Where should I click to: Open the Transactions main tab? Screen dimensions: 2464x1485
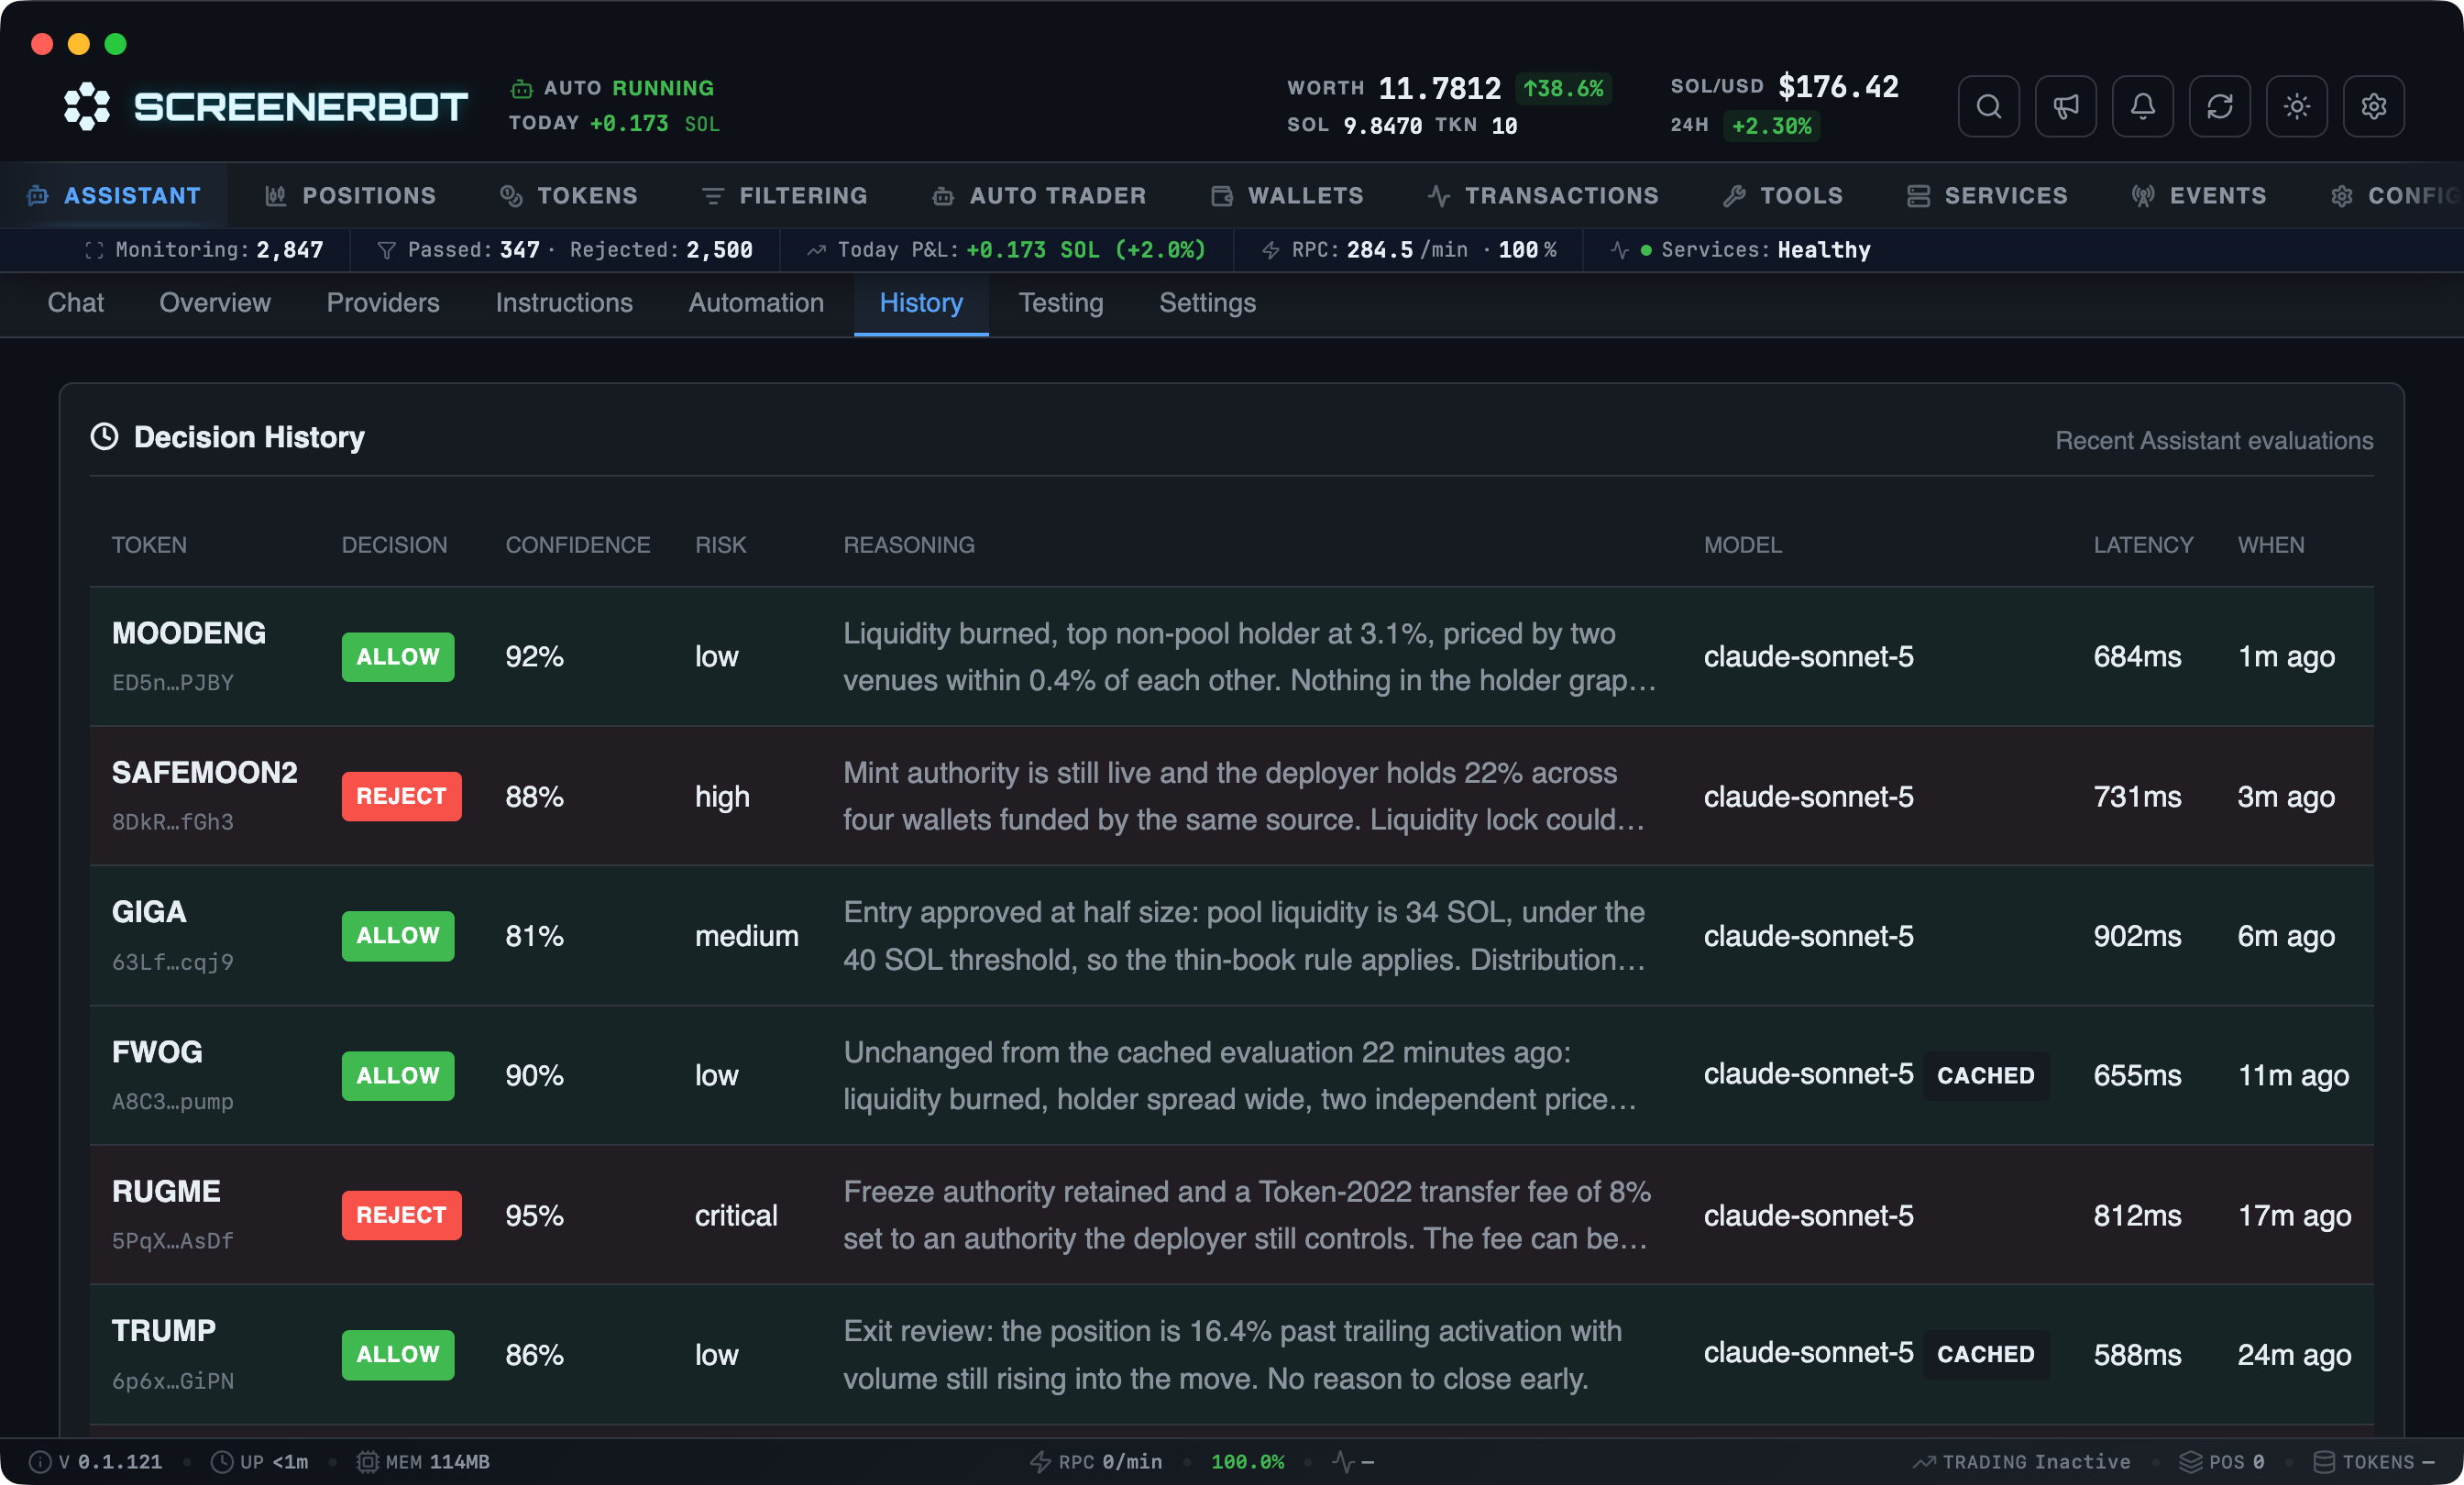[x=1543, y=196]
